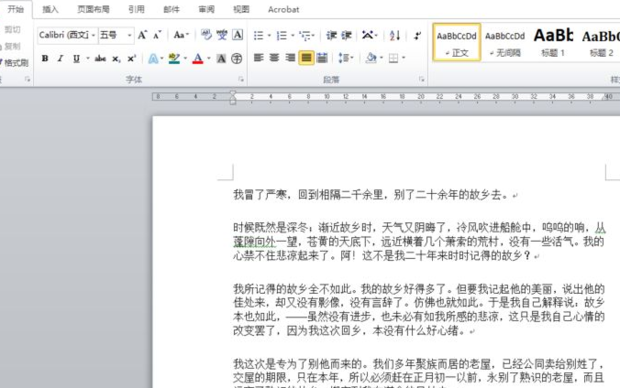Click the grow font size icon
This screenshot has width=620, height=388.
(142, 35)
